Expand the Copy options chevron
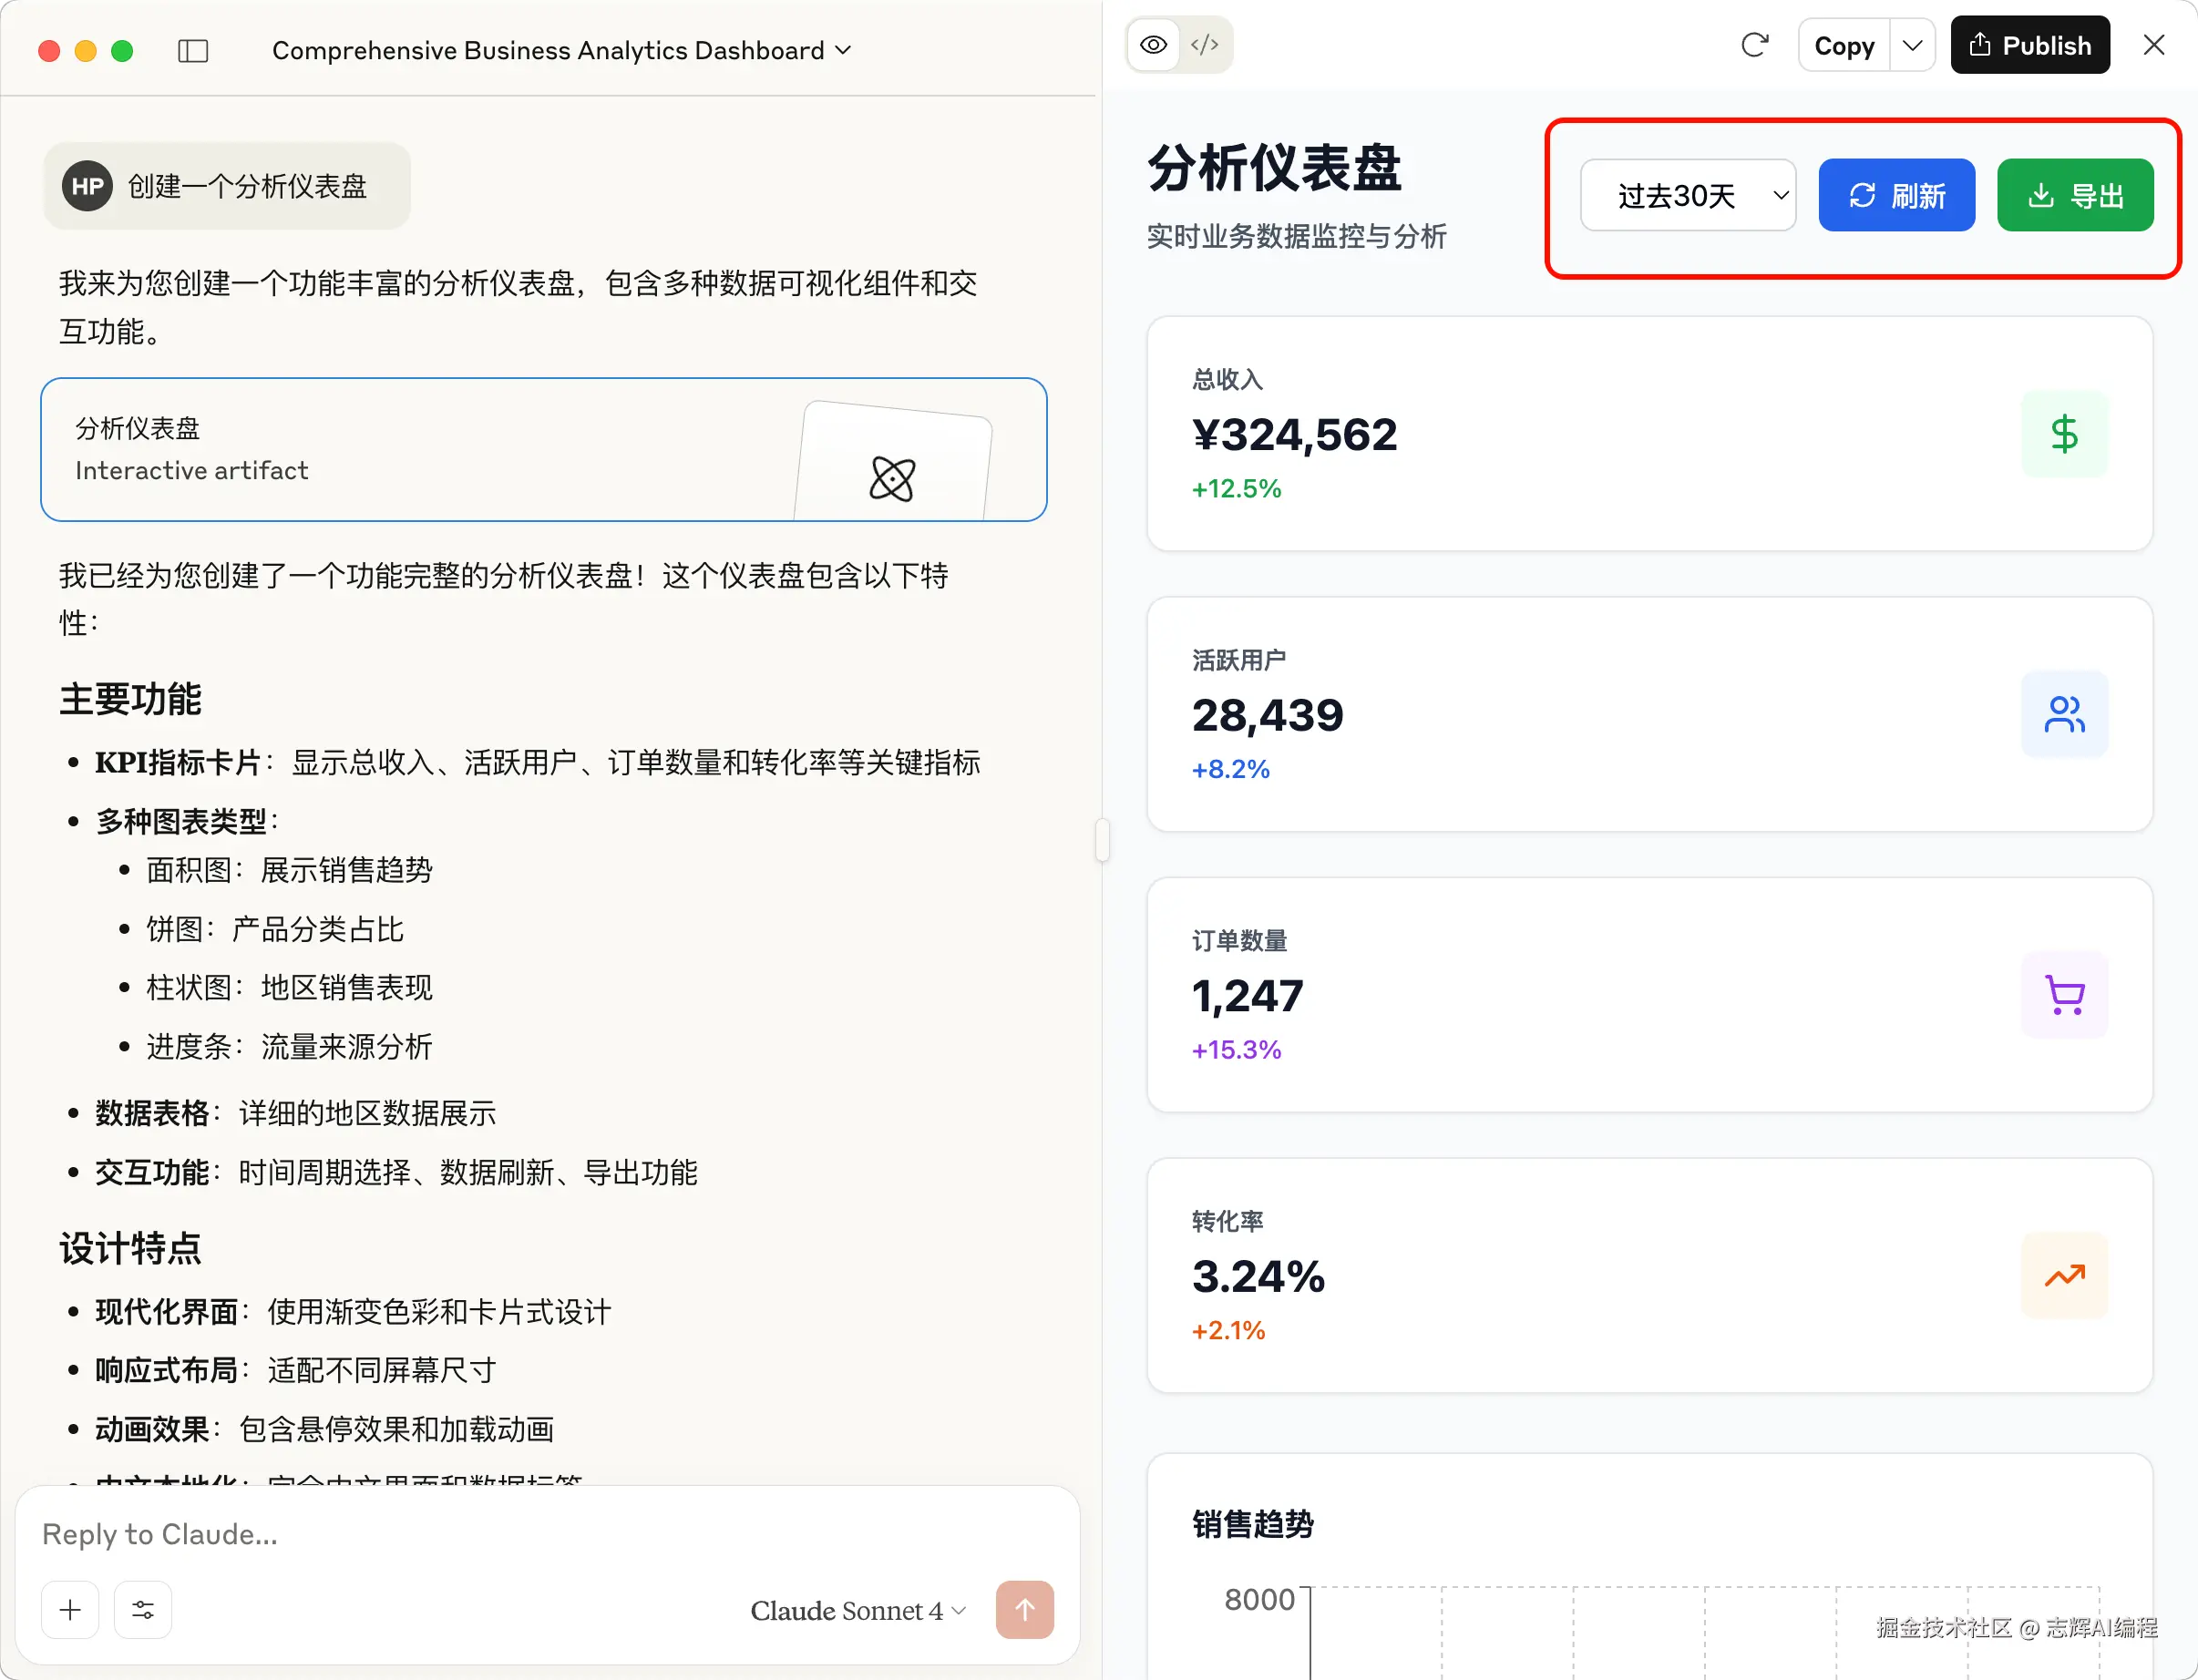 [1912, 45]
